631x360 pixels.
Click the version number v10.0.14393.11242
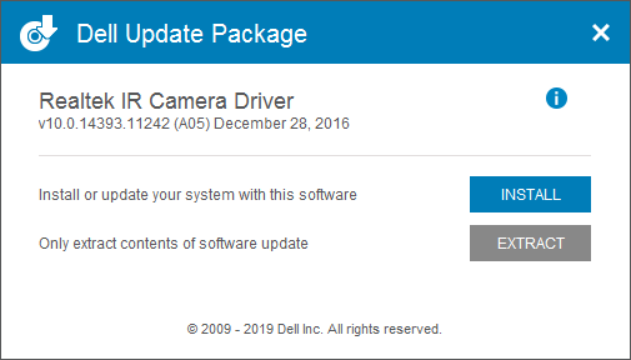[104, 123]
